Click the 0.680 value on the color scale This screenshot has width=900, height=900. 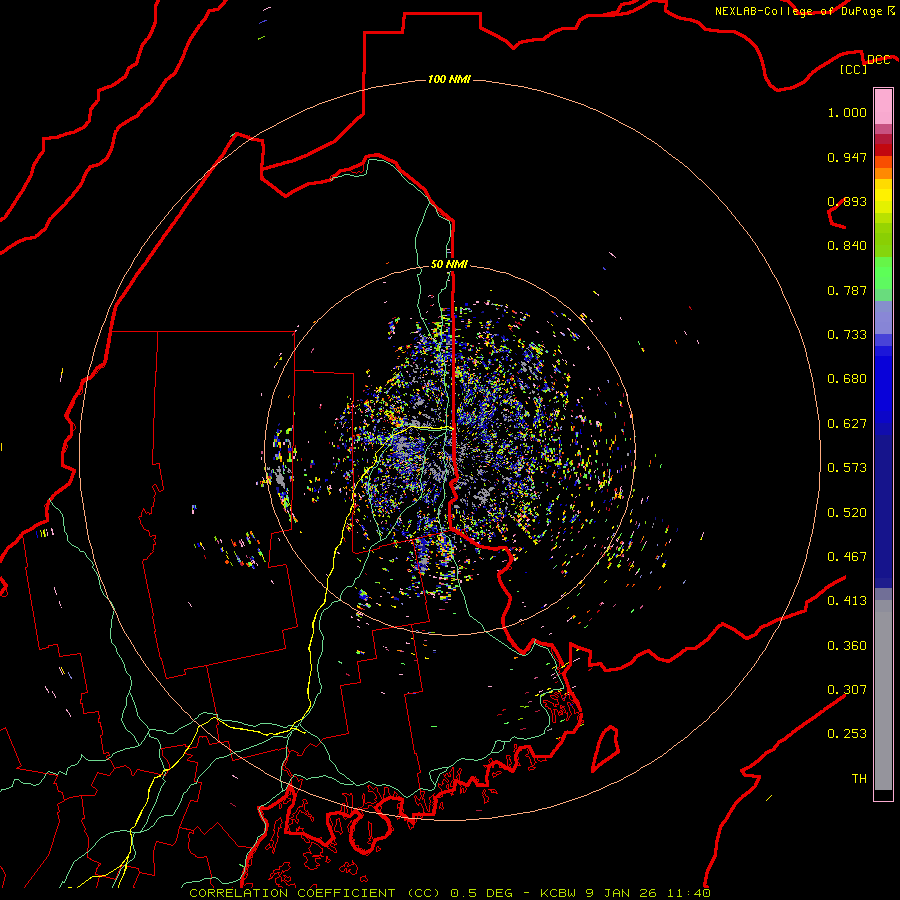[x=847, y=379]
